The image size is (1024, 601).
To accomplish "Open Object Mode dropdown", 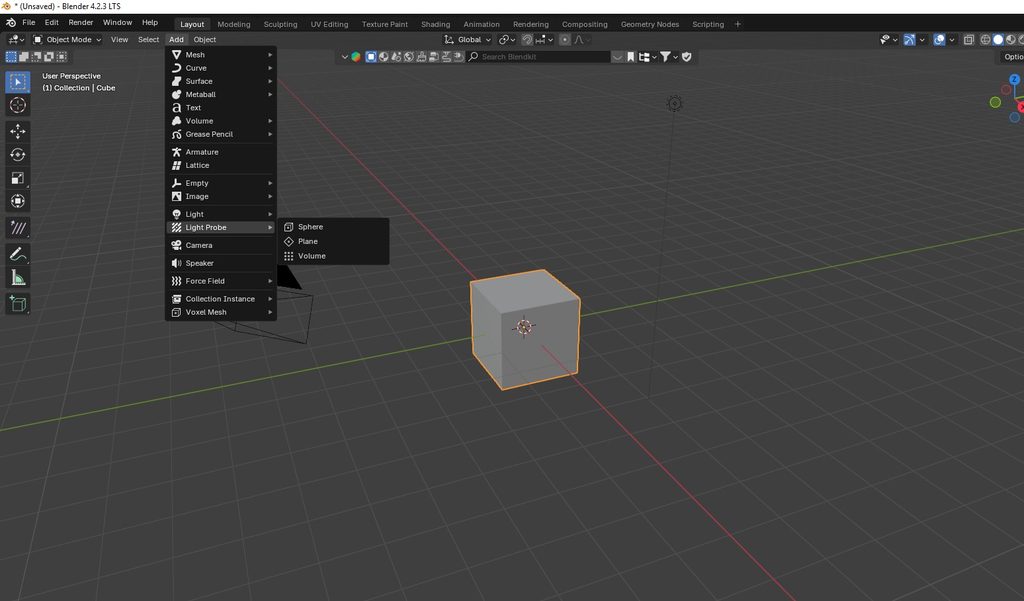I will (67, 40).
